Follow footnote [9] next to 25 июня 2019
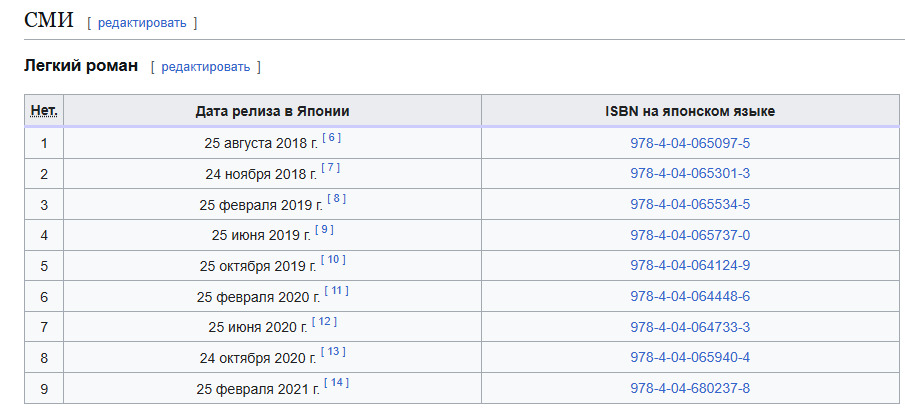905x417 pixels. click(324, 230)
